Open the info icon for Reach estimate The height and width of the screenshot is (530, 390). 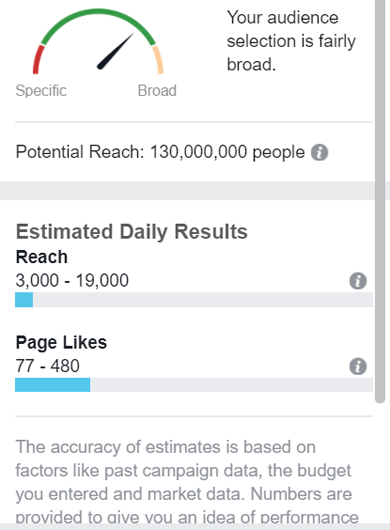tap(358, 281)
